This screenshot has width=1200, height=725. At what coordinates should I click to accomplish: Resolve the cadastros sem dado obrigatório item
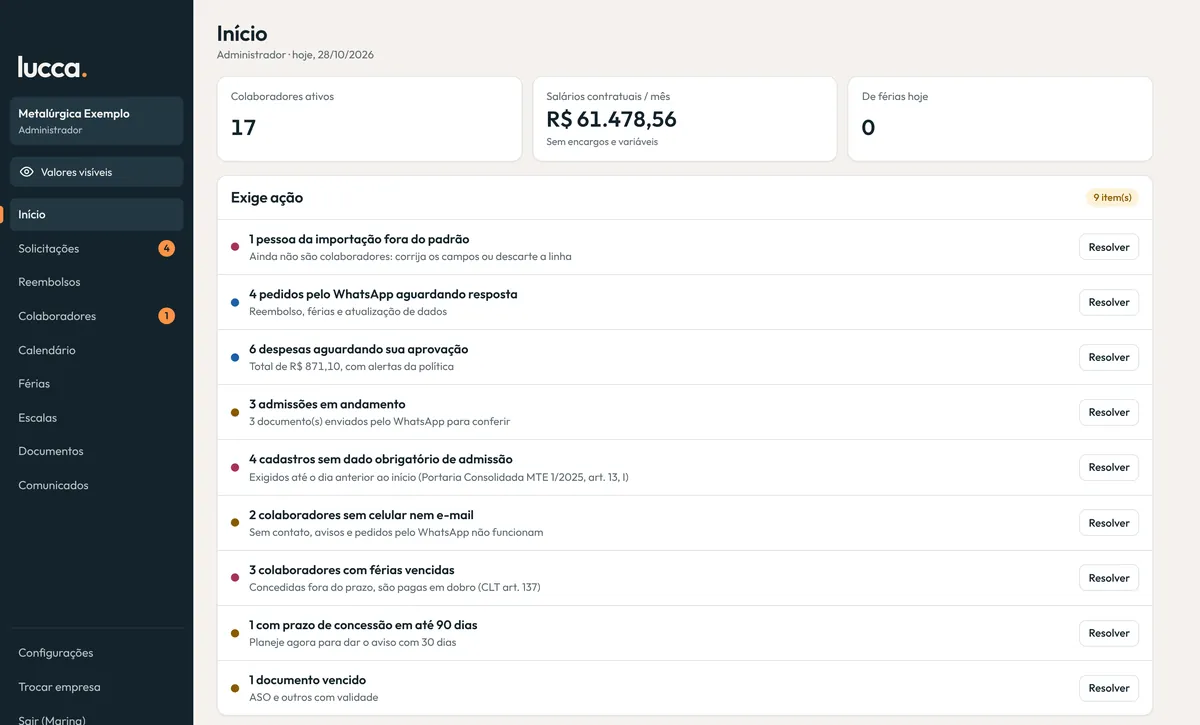click(x=1109, y=467)
